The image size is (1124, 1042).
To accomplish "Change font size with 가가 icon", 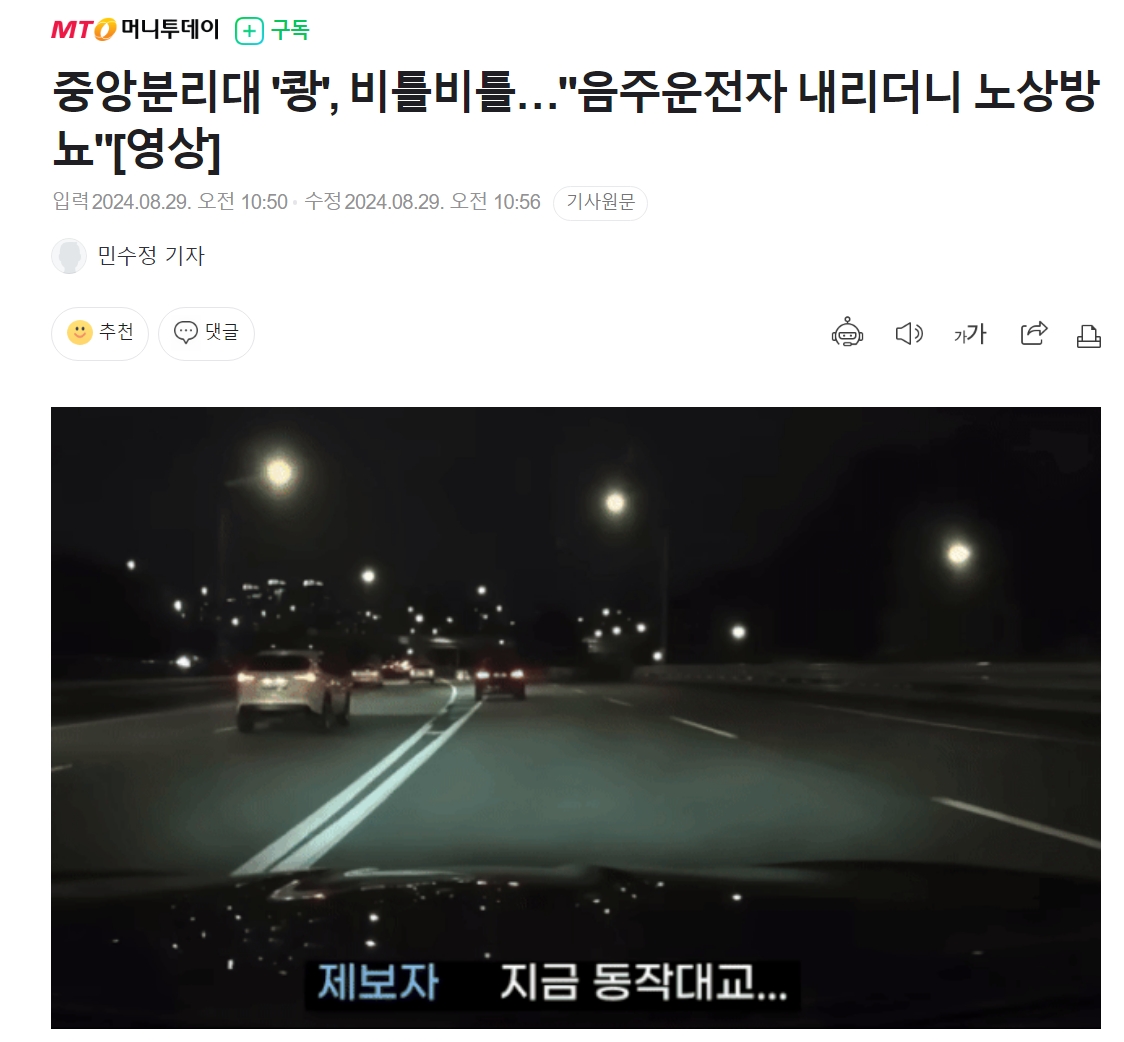I will (971, 334).
